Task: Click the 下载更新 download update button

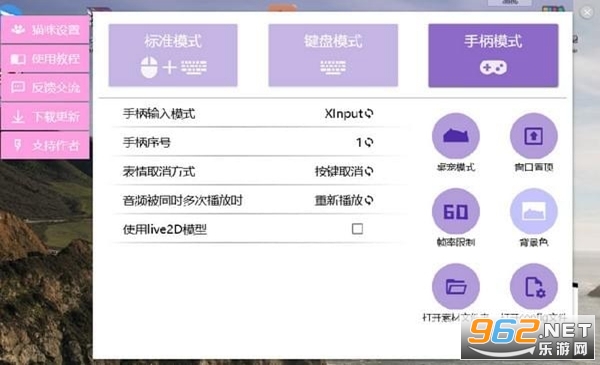Action: [x=45, y=116]
